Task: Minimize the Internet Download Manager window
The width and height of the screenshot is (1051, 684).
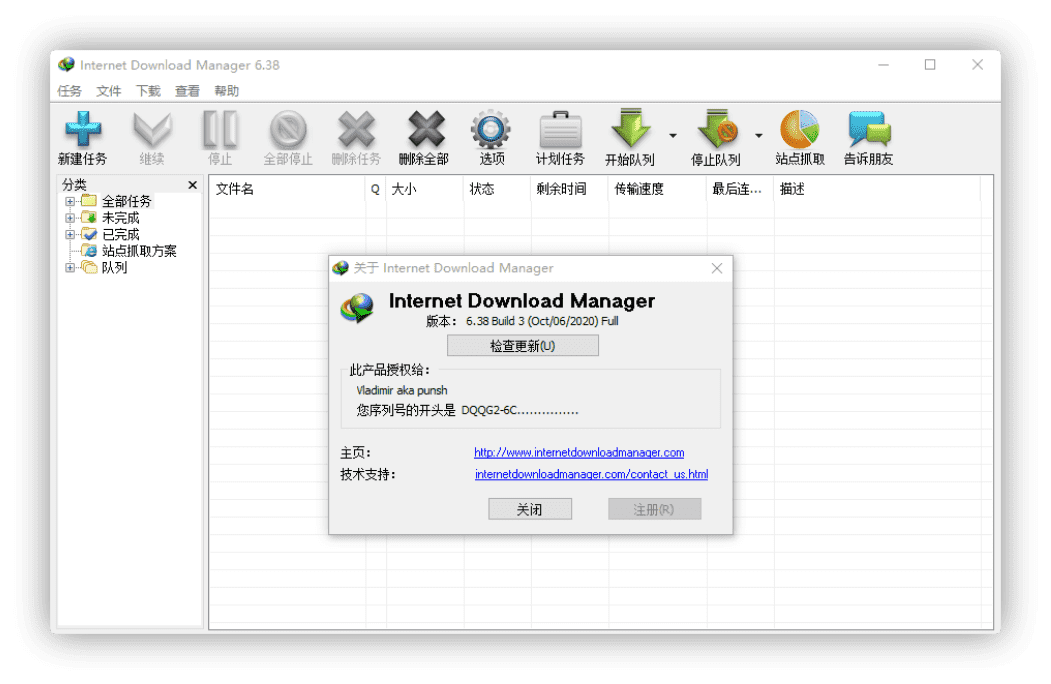Action: [x=883, y=65]
